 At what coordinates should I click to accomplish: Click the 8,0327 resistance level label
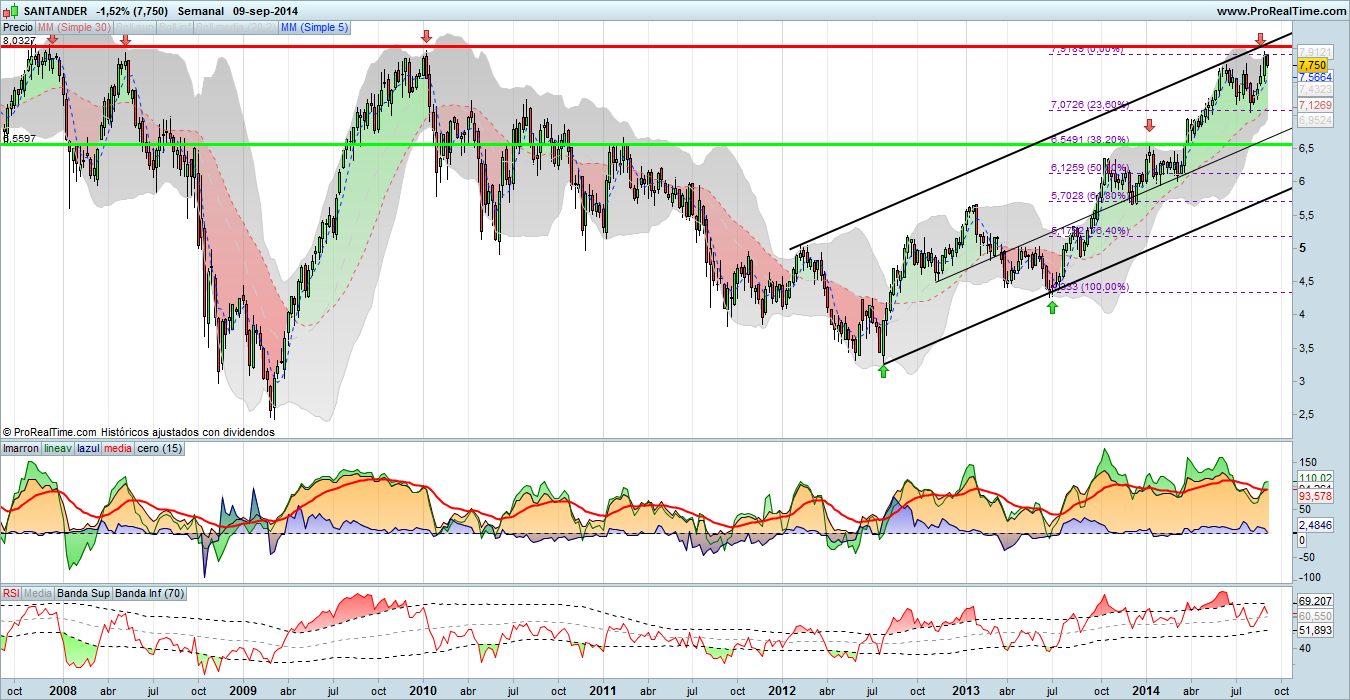(19, 40)
